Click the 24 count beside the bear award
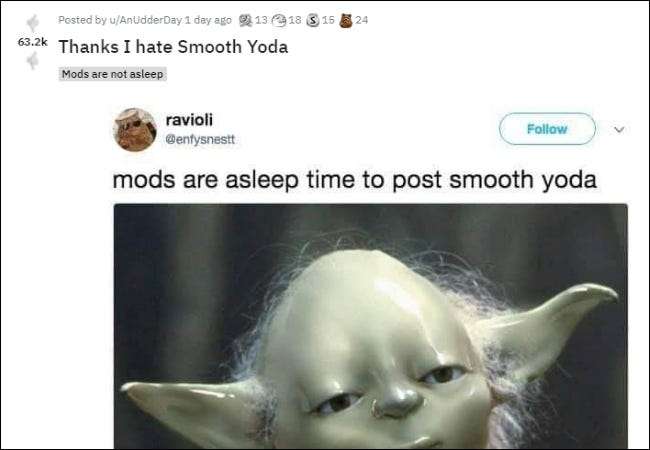Viewport: 650px width, 450px height. 361,20
